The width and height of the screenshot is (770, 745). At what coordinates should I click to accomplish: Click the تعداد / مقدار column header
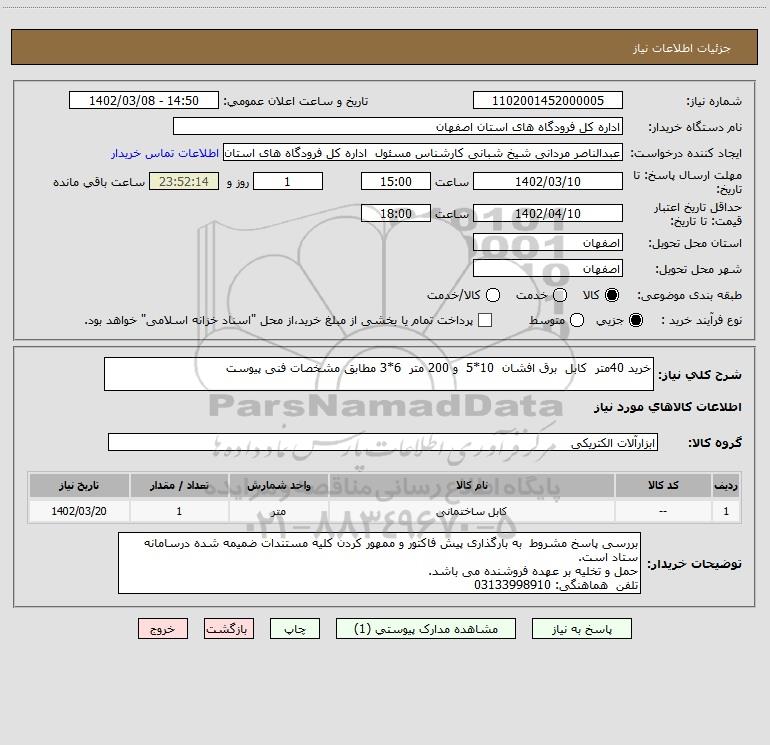click(179, 485)
